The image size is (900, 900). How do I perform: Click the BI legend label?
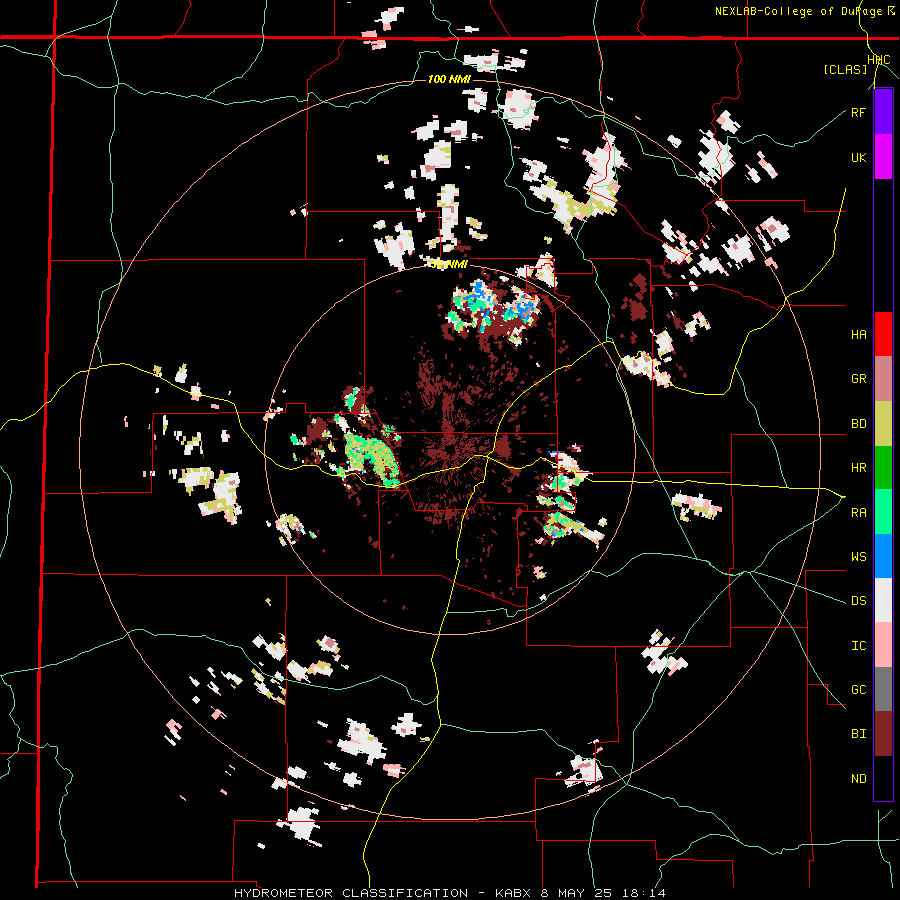point(858,734)
